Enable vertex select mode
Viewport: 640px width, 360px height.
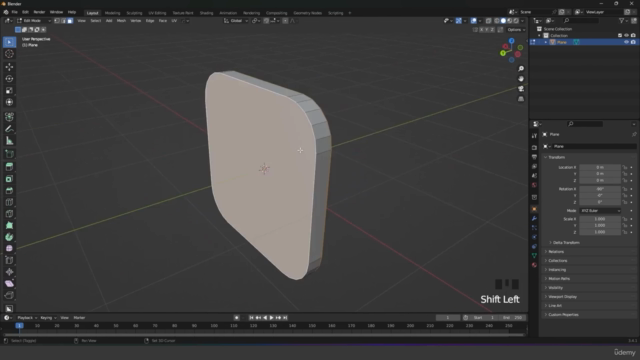[x=57, y=21]
